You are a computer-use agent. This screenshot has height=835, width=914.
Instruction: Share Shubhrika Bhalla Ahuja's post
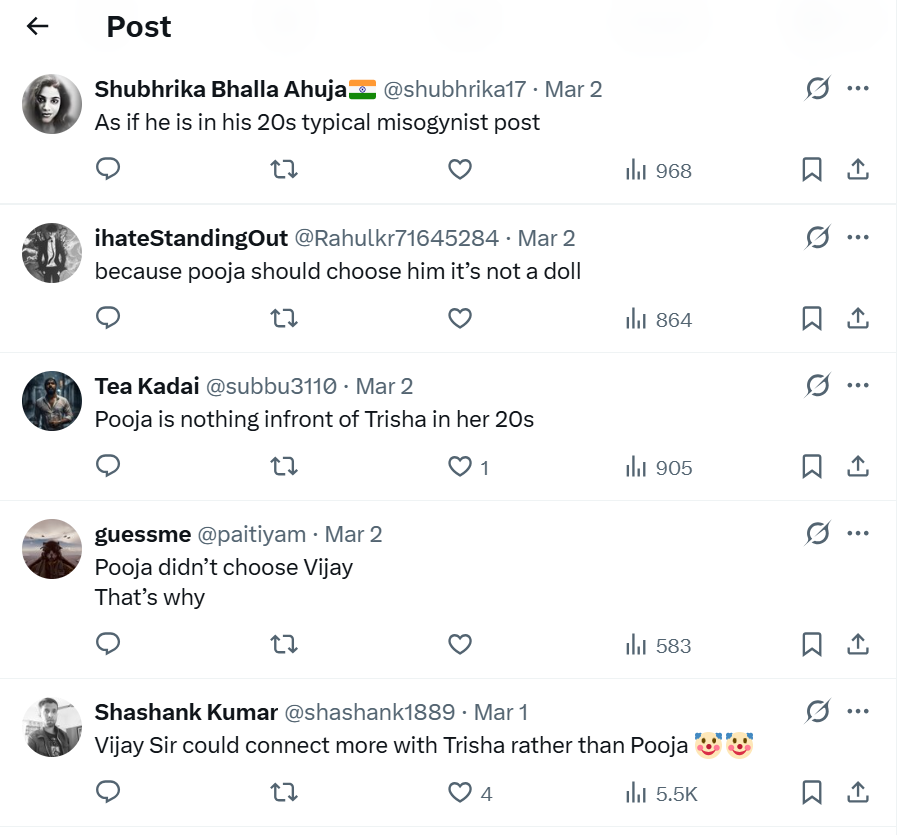point(858,170)
